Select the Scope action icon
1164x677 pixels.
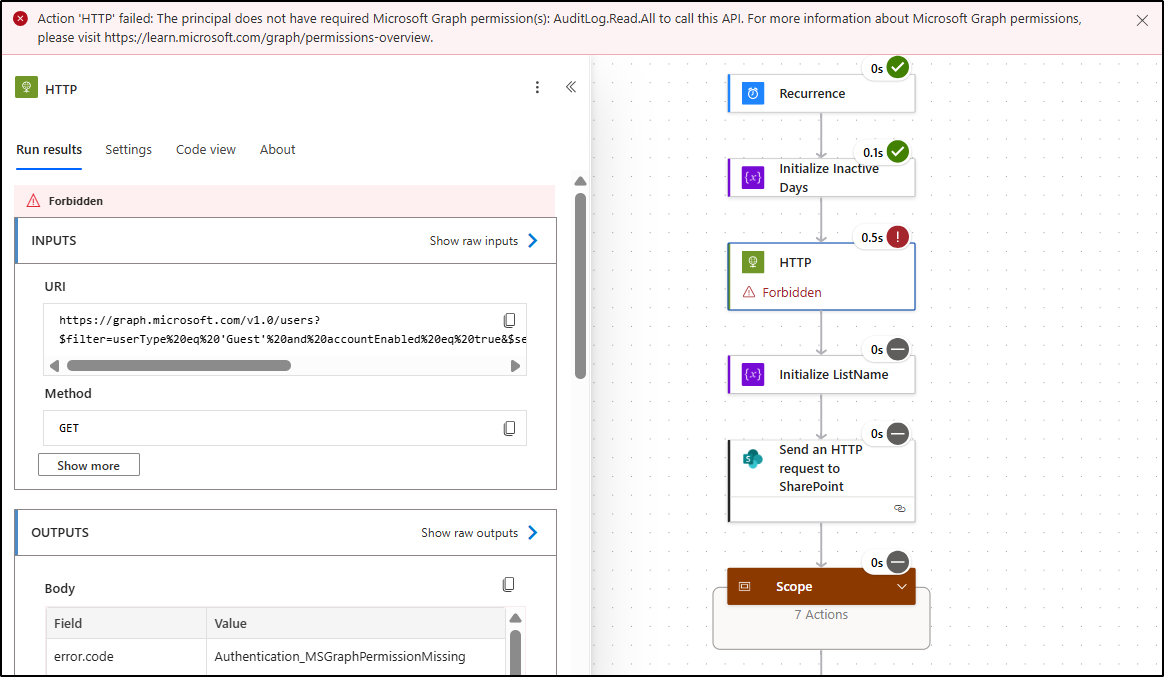pos(744,586)
